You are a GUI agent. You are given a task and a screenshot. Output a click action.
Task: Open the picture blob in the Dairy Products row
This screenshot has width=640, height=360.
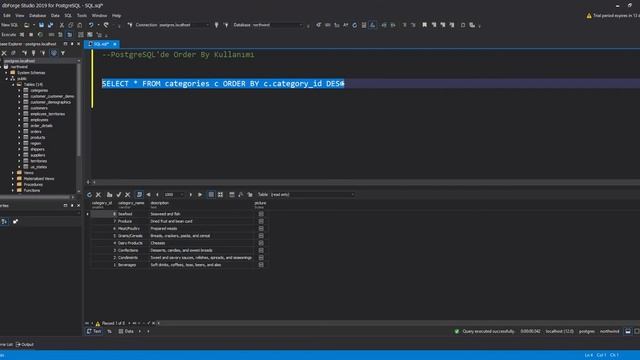261,243
